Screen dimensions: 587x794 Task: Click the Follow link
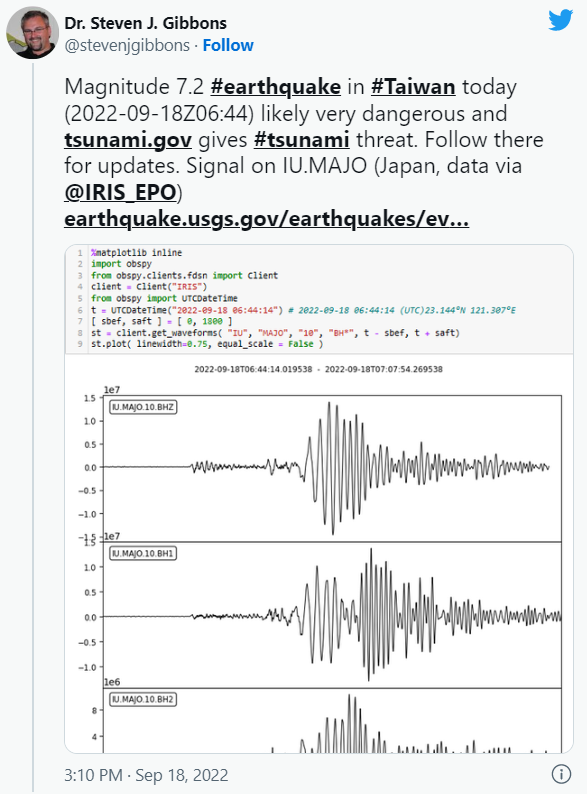pyautogui.click(x=228, y=46)
